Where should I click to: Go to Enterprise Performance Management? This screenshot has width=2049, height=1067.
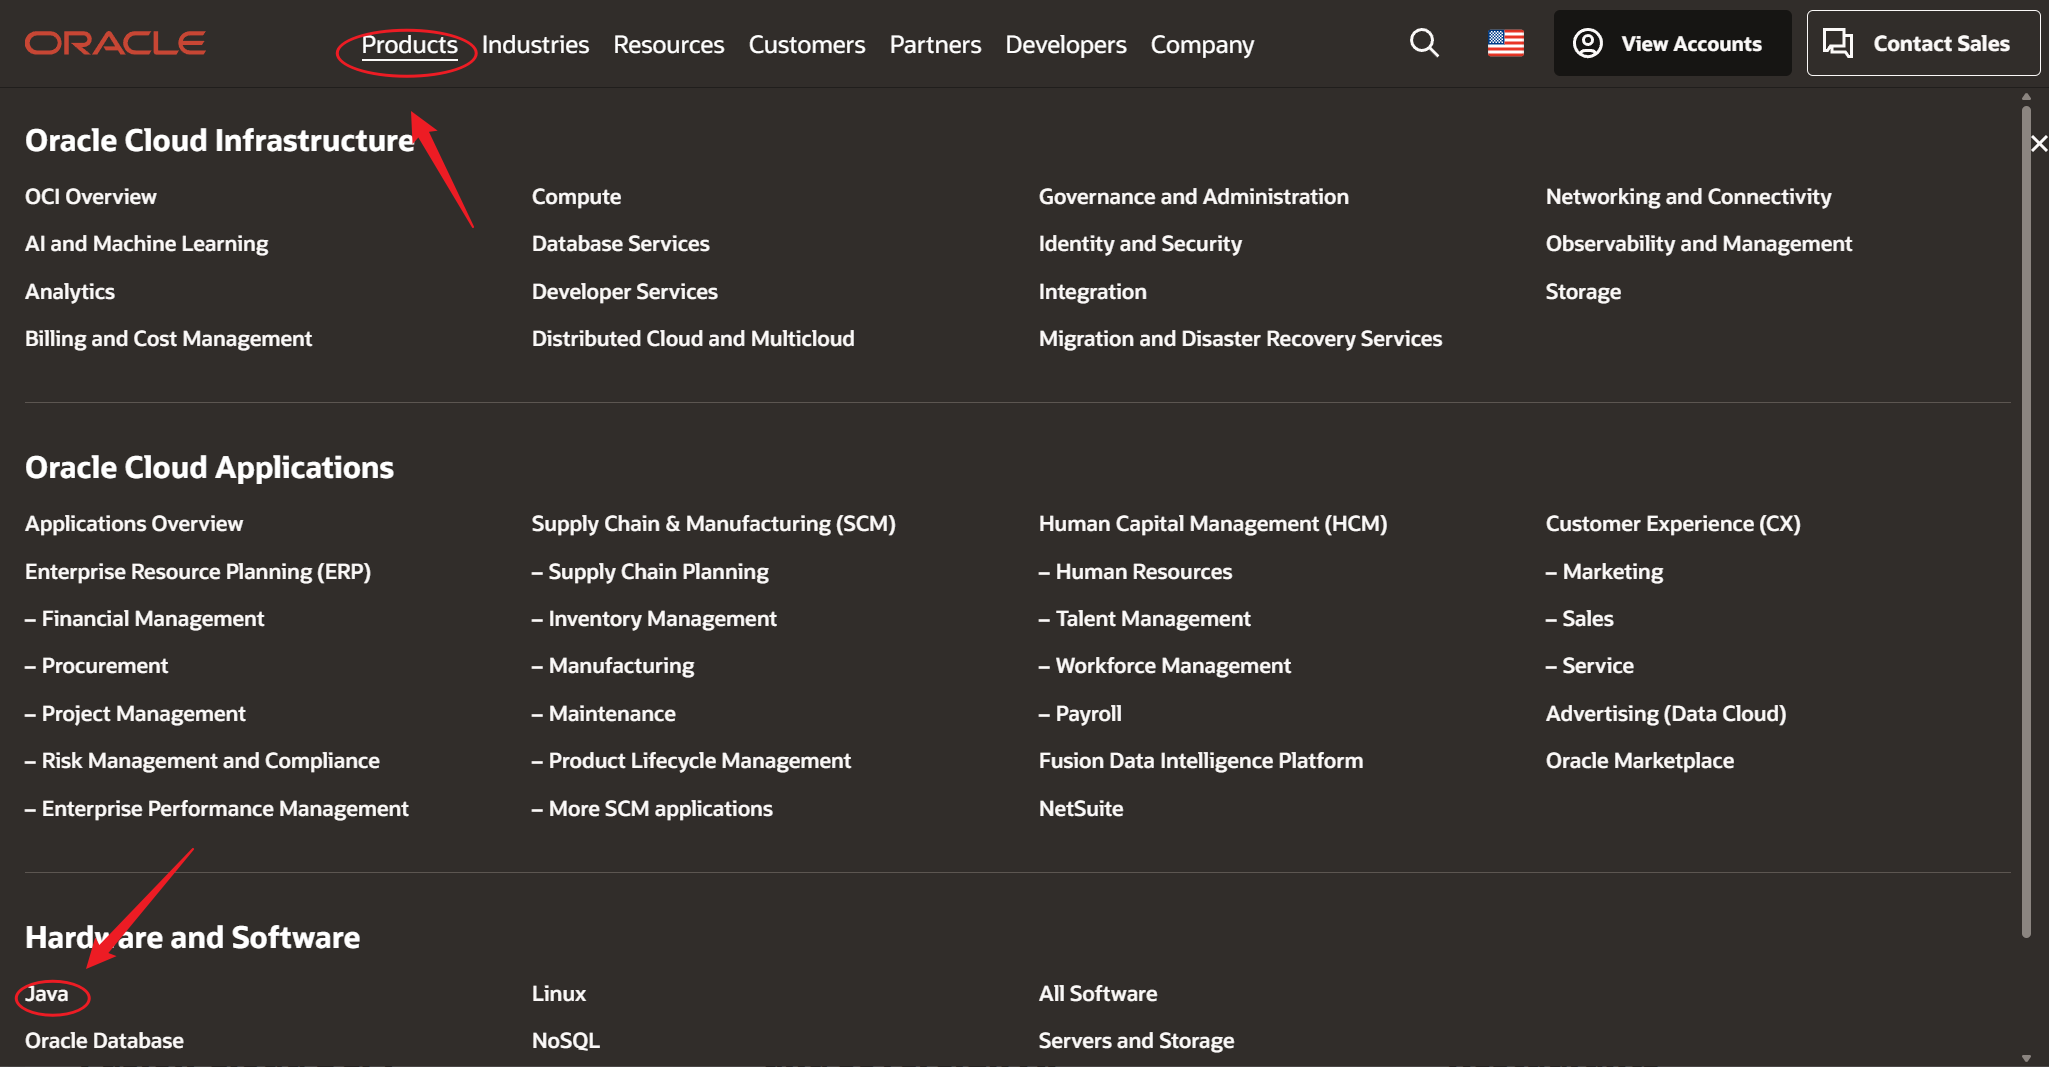tap(217, 809)
